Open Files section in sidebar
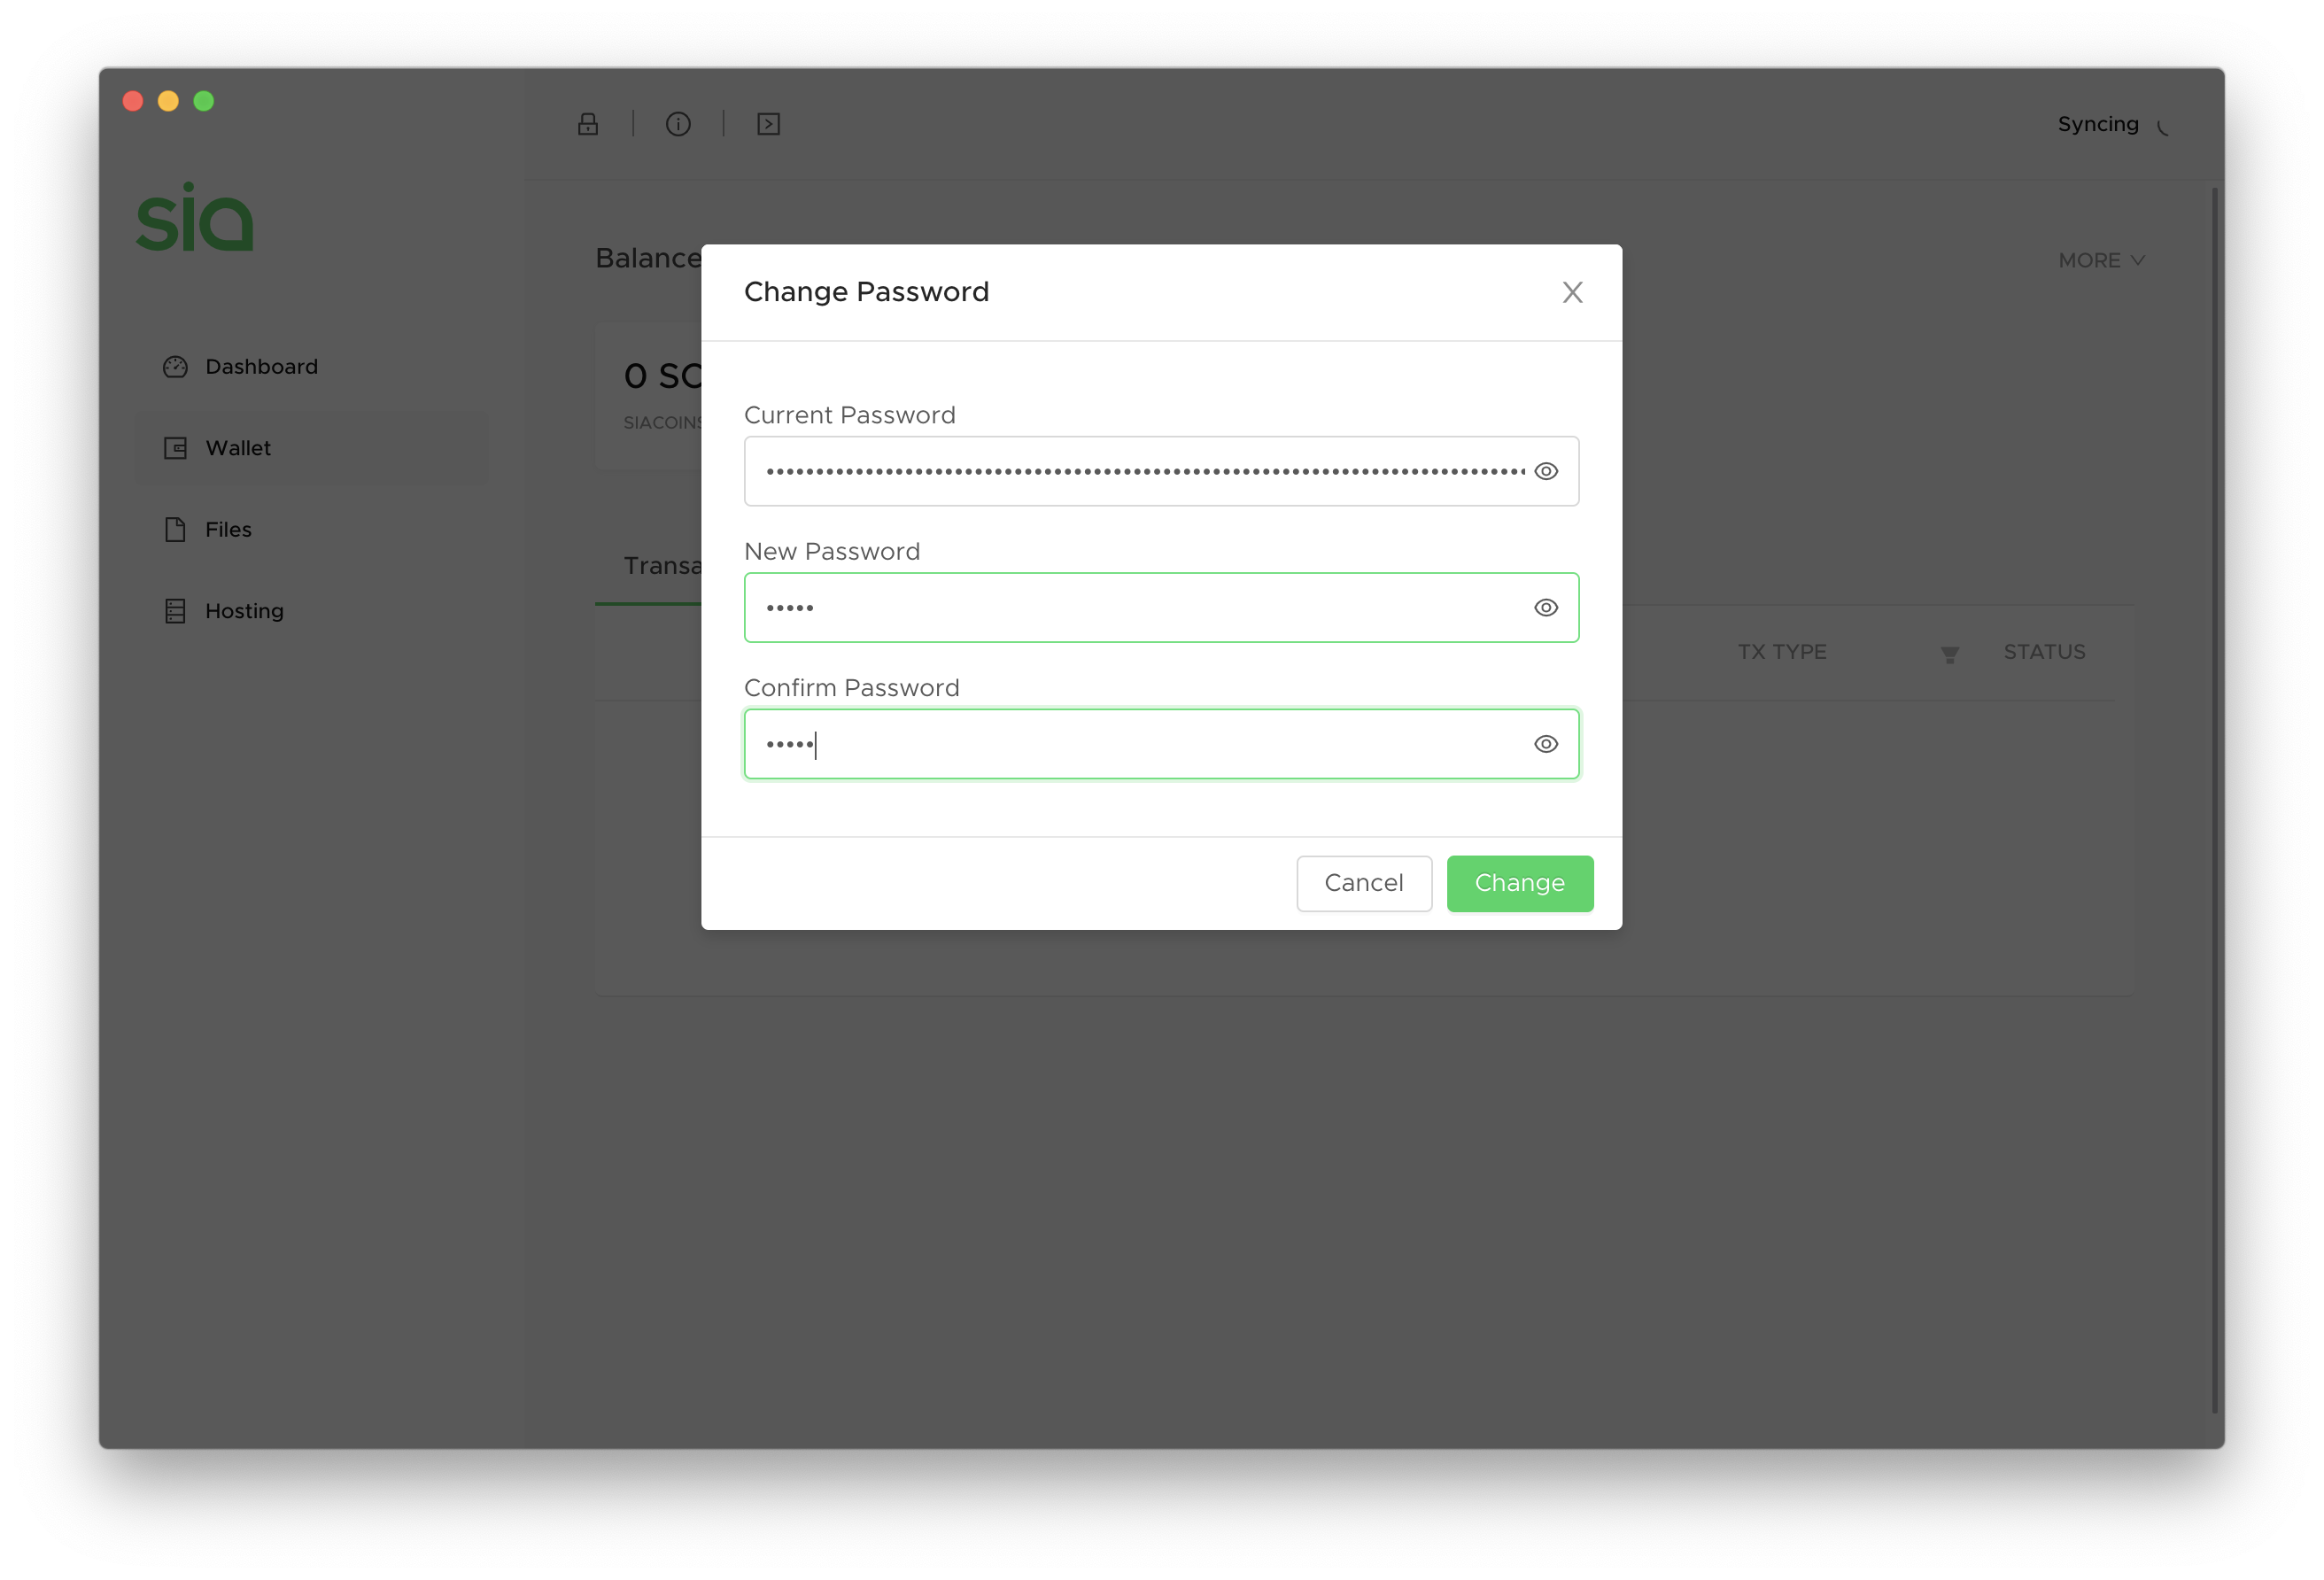The width and height of the screenshot is (2324, 1580). tap(311, 529)
